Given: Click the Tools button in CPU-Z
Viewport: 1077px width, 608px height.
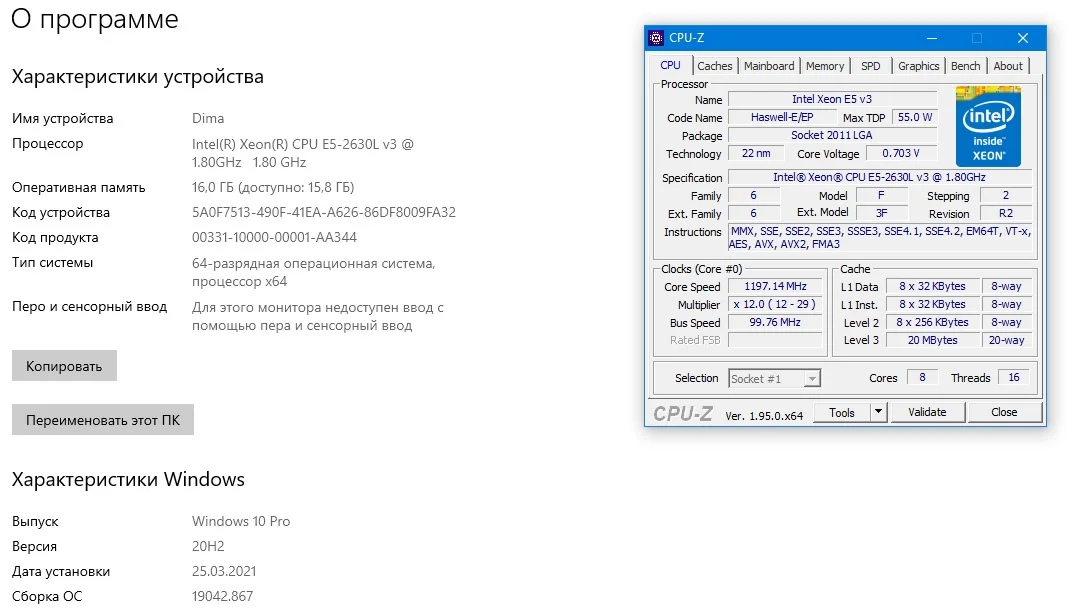Looking at the screenshot, I should tap(841, 412).
